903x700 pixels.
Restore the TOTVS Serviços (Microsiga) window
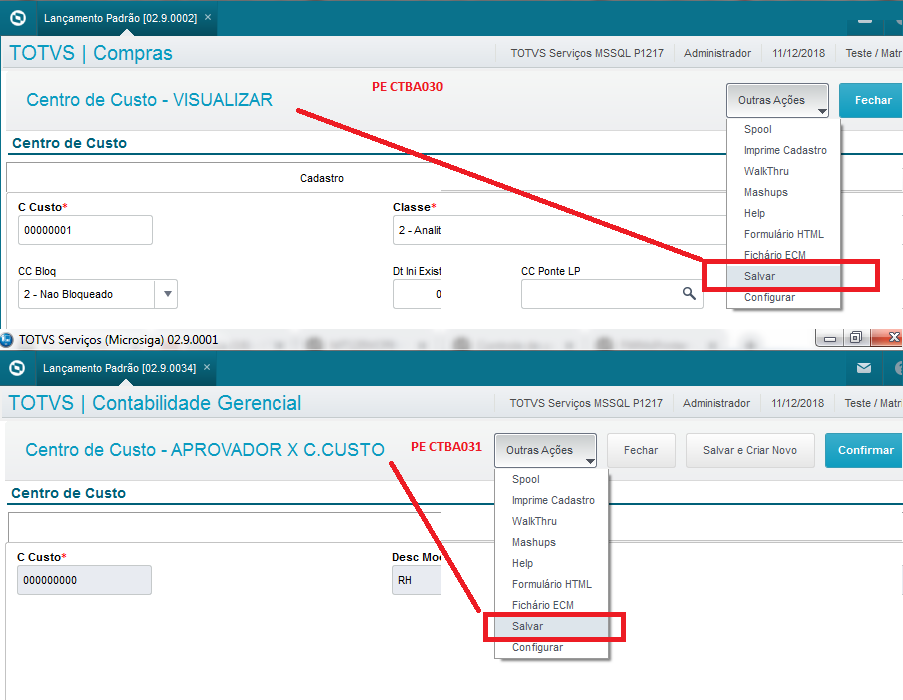pos(856,338)
